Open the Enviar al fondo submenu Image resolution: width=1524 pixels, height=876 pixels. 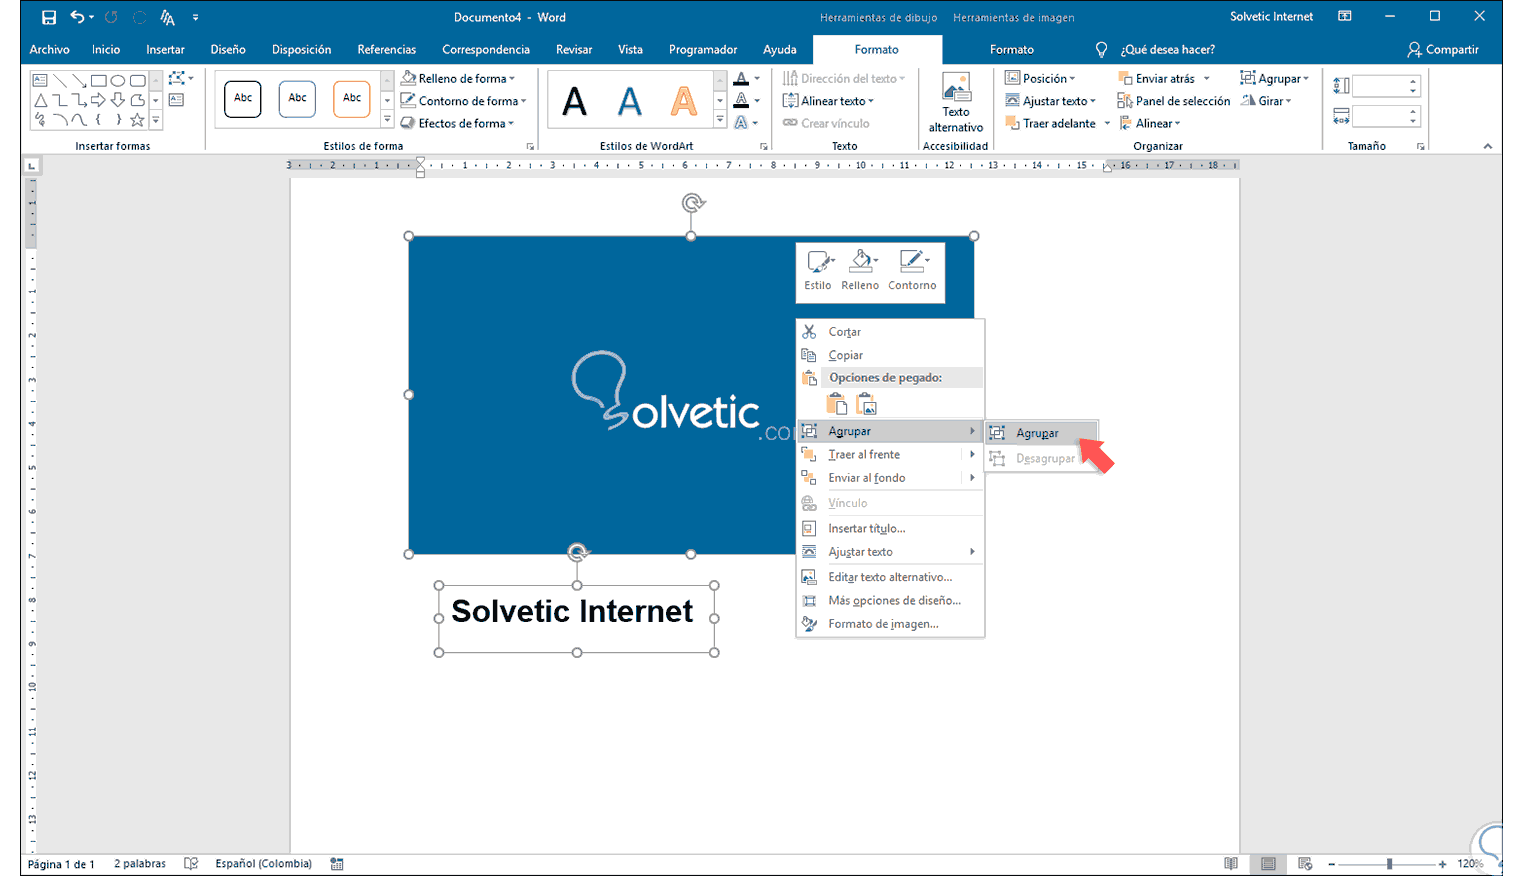890,478
